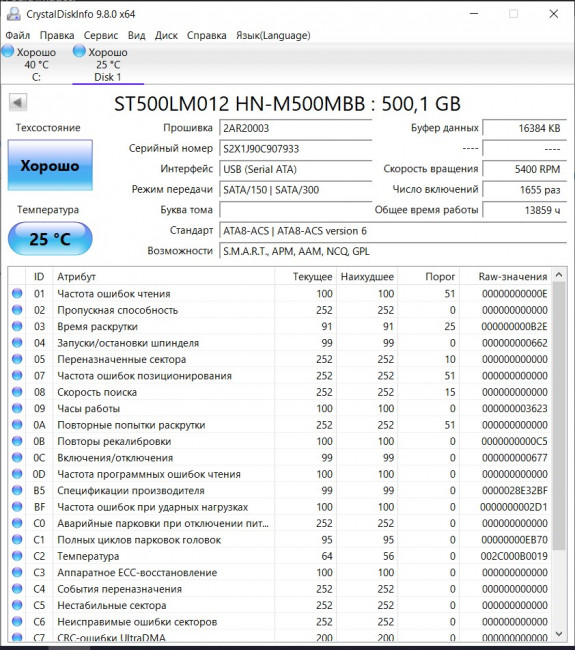Click raw value 000000003623 of Часы работы
This screenshot has width=575, height=650.
click(514, 408)
